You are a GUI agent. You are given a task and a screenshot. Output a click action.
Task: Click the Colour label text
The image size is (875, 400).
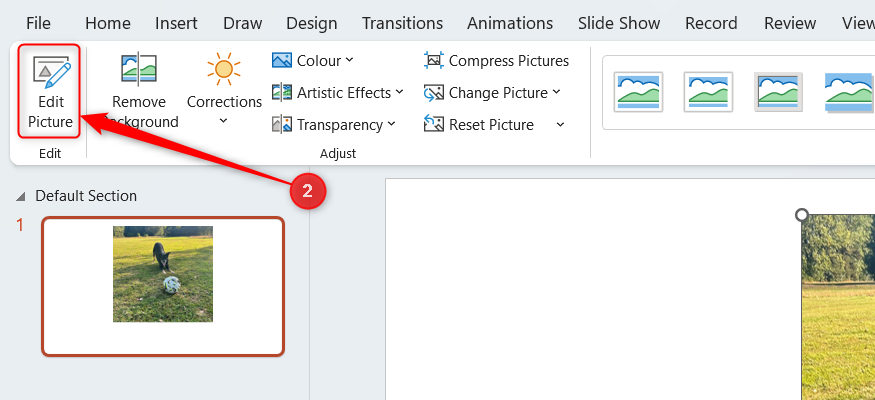pos(319,60)
